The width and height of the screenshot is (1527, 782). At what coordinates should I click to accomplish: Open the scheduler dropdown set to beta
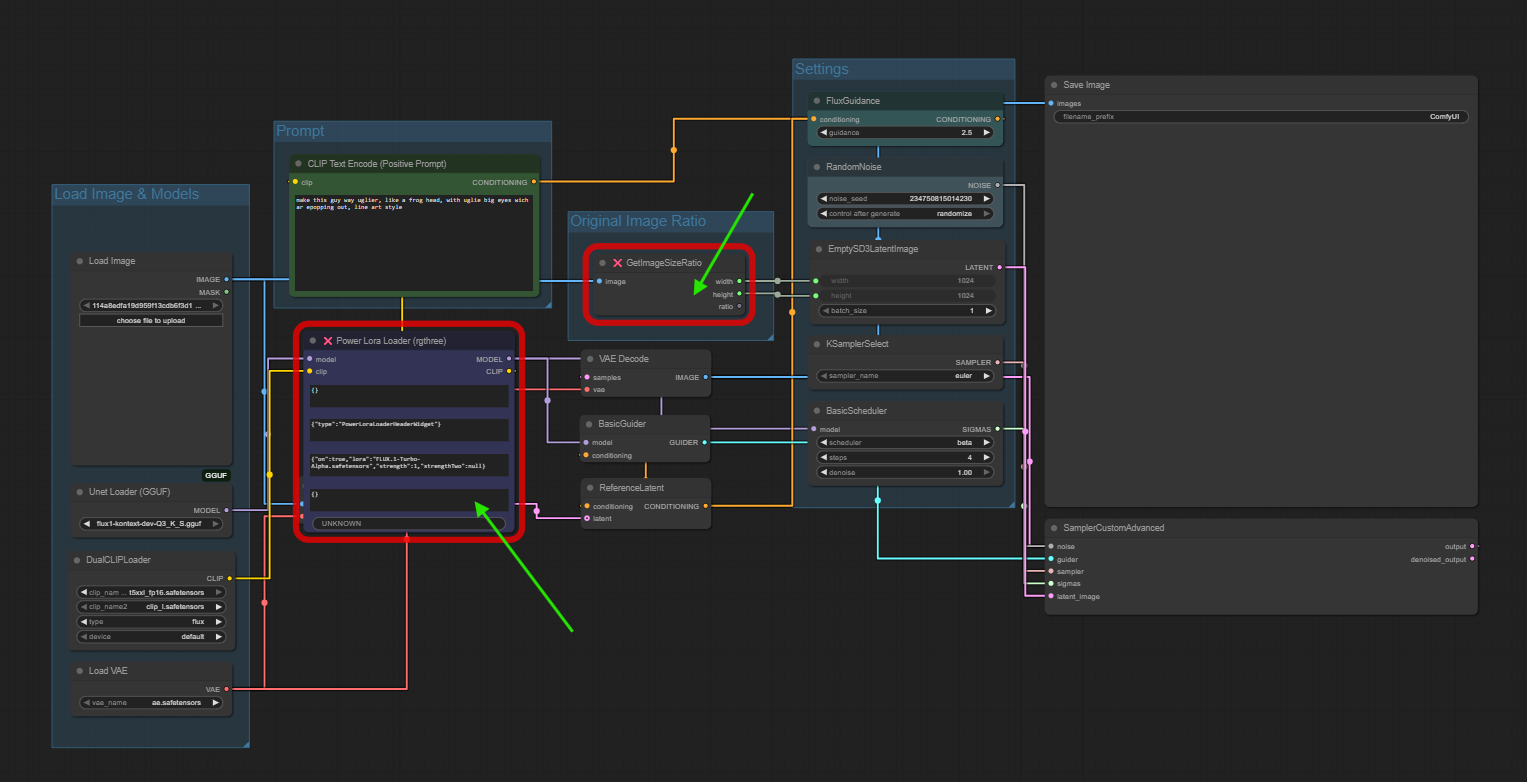coord(903,442)
